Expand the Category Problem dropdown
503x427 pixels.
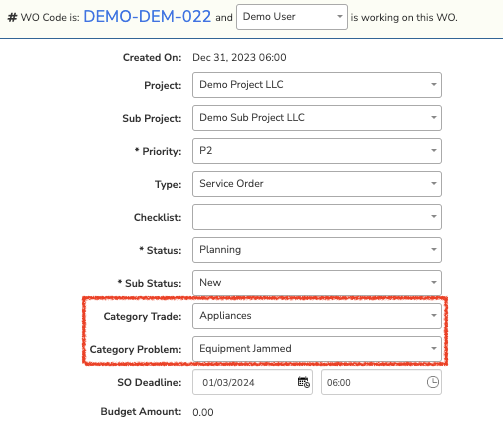point(317,349)
